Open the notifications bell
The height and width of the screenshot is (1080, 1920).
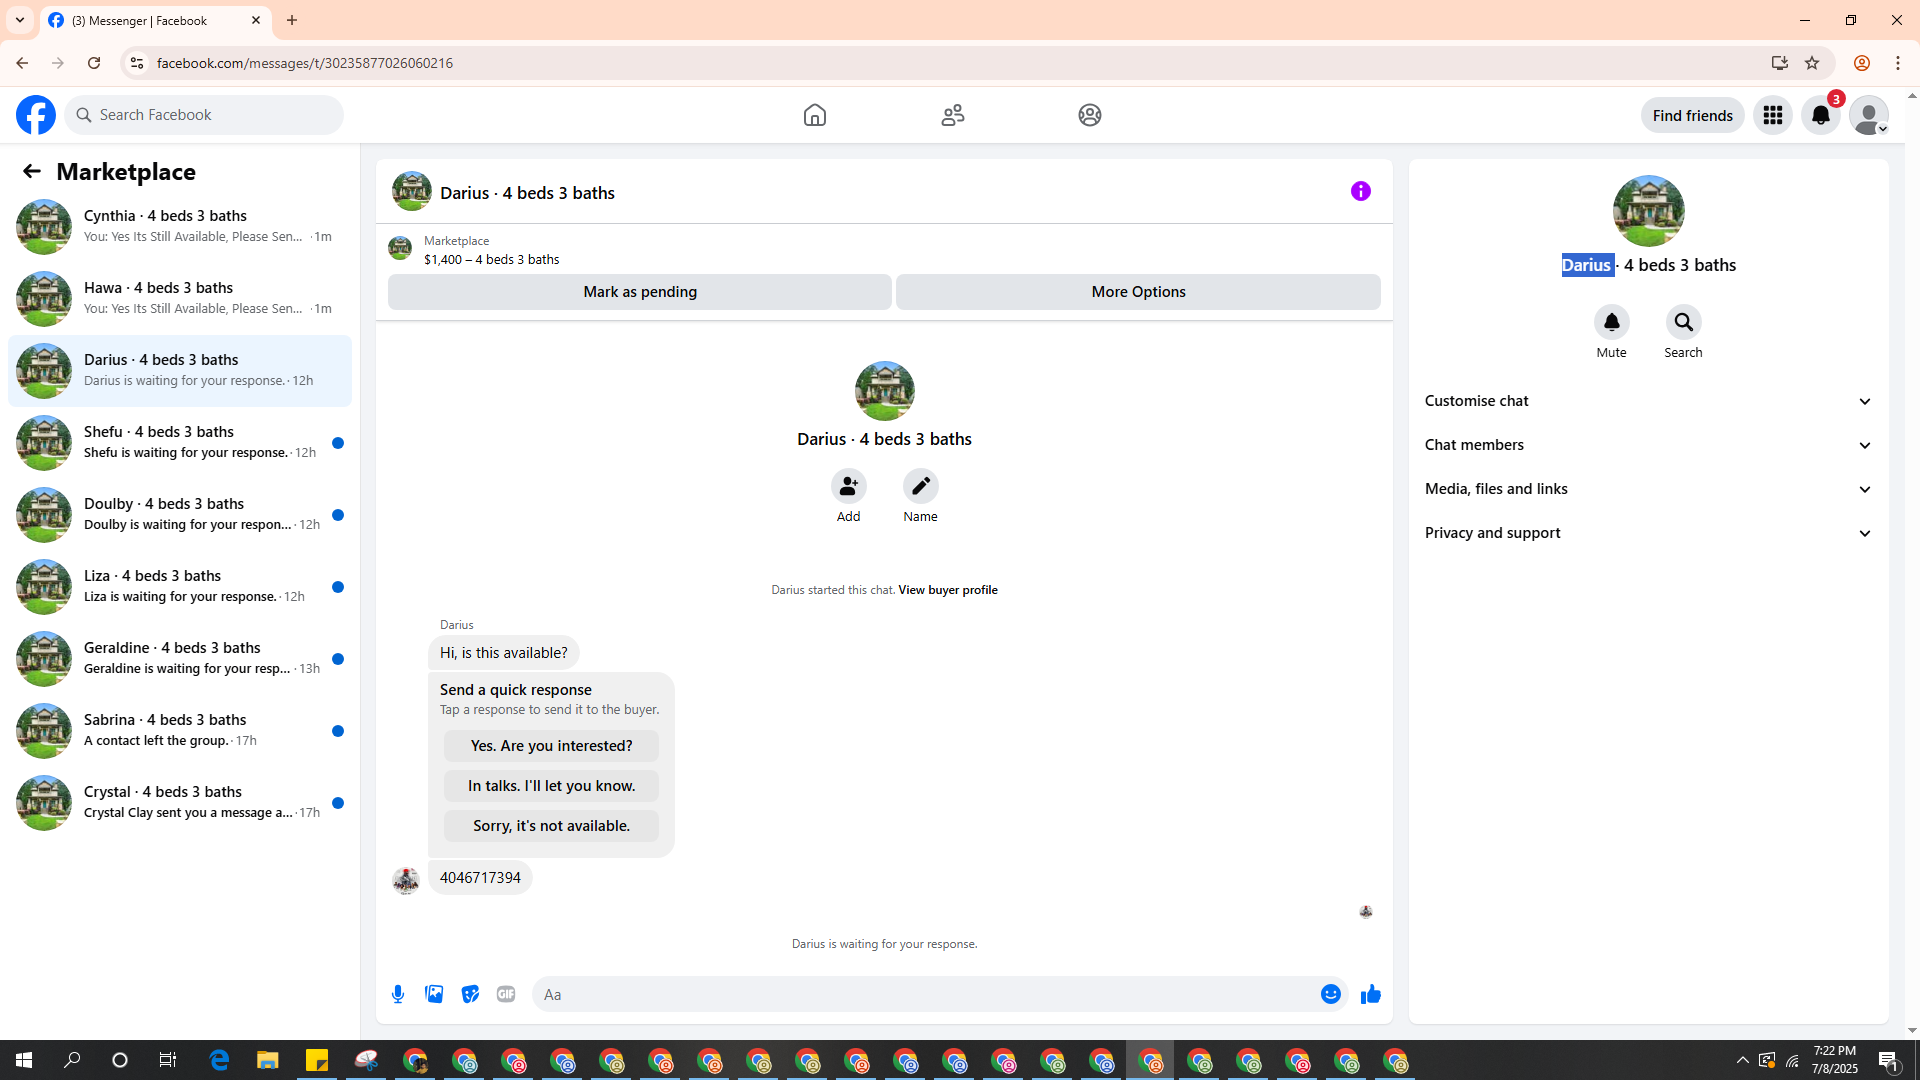[x=1820, y=115]
